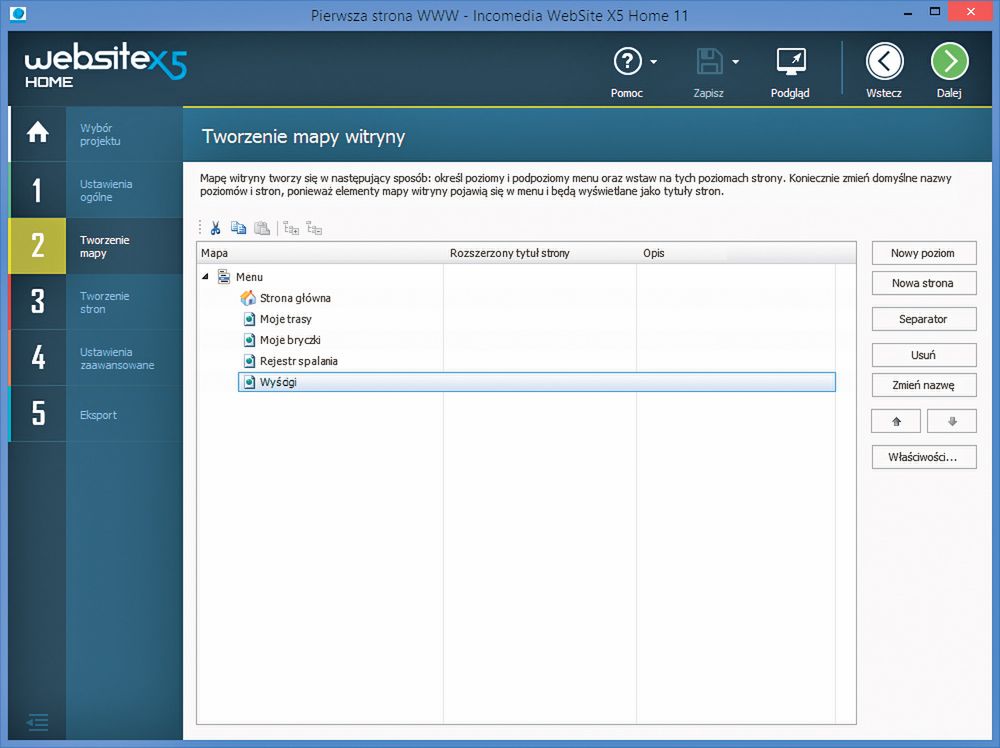Click the Expand all tree levels icon

pos(291,228)
